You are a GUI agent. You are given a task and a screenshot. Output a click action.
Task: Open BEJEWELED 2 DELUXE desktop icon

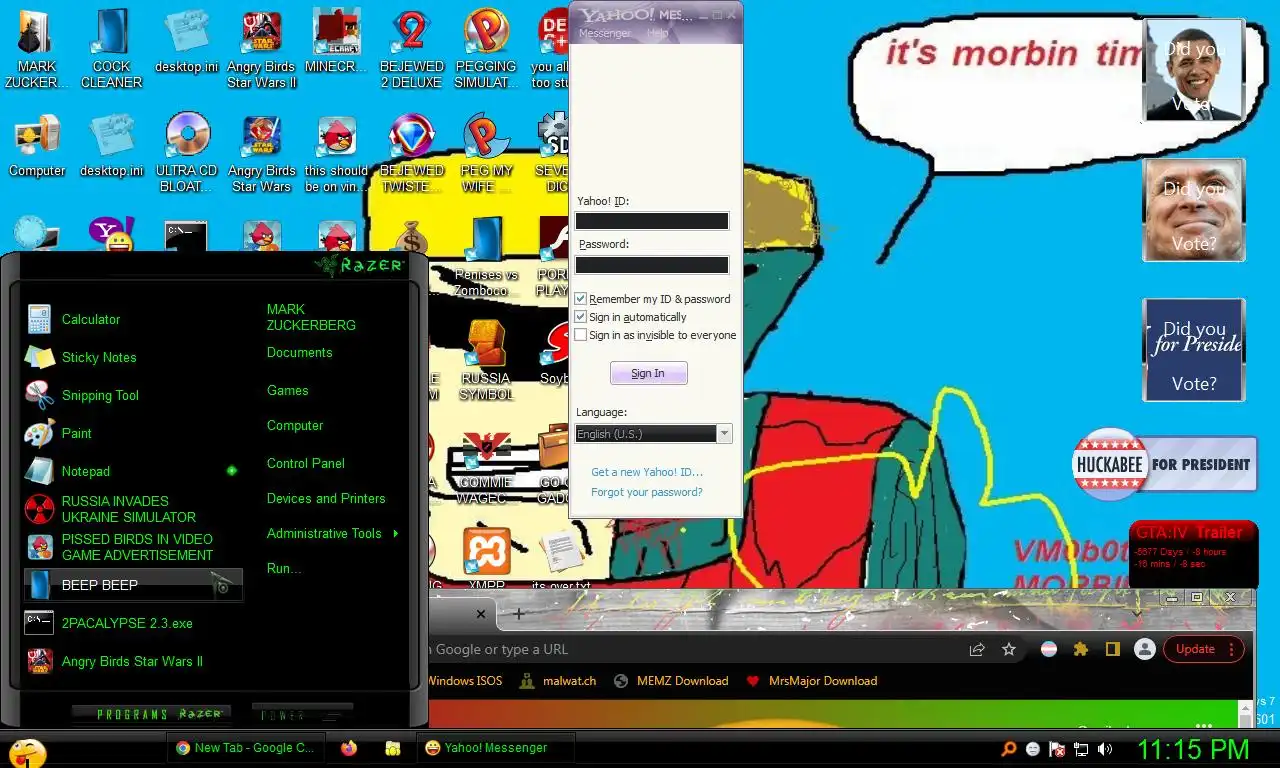click(411, 48)
